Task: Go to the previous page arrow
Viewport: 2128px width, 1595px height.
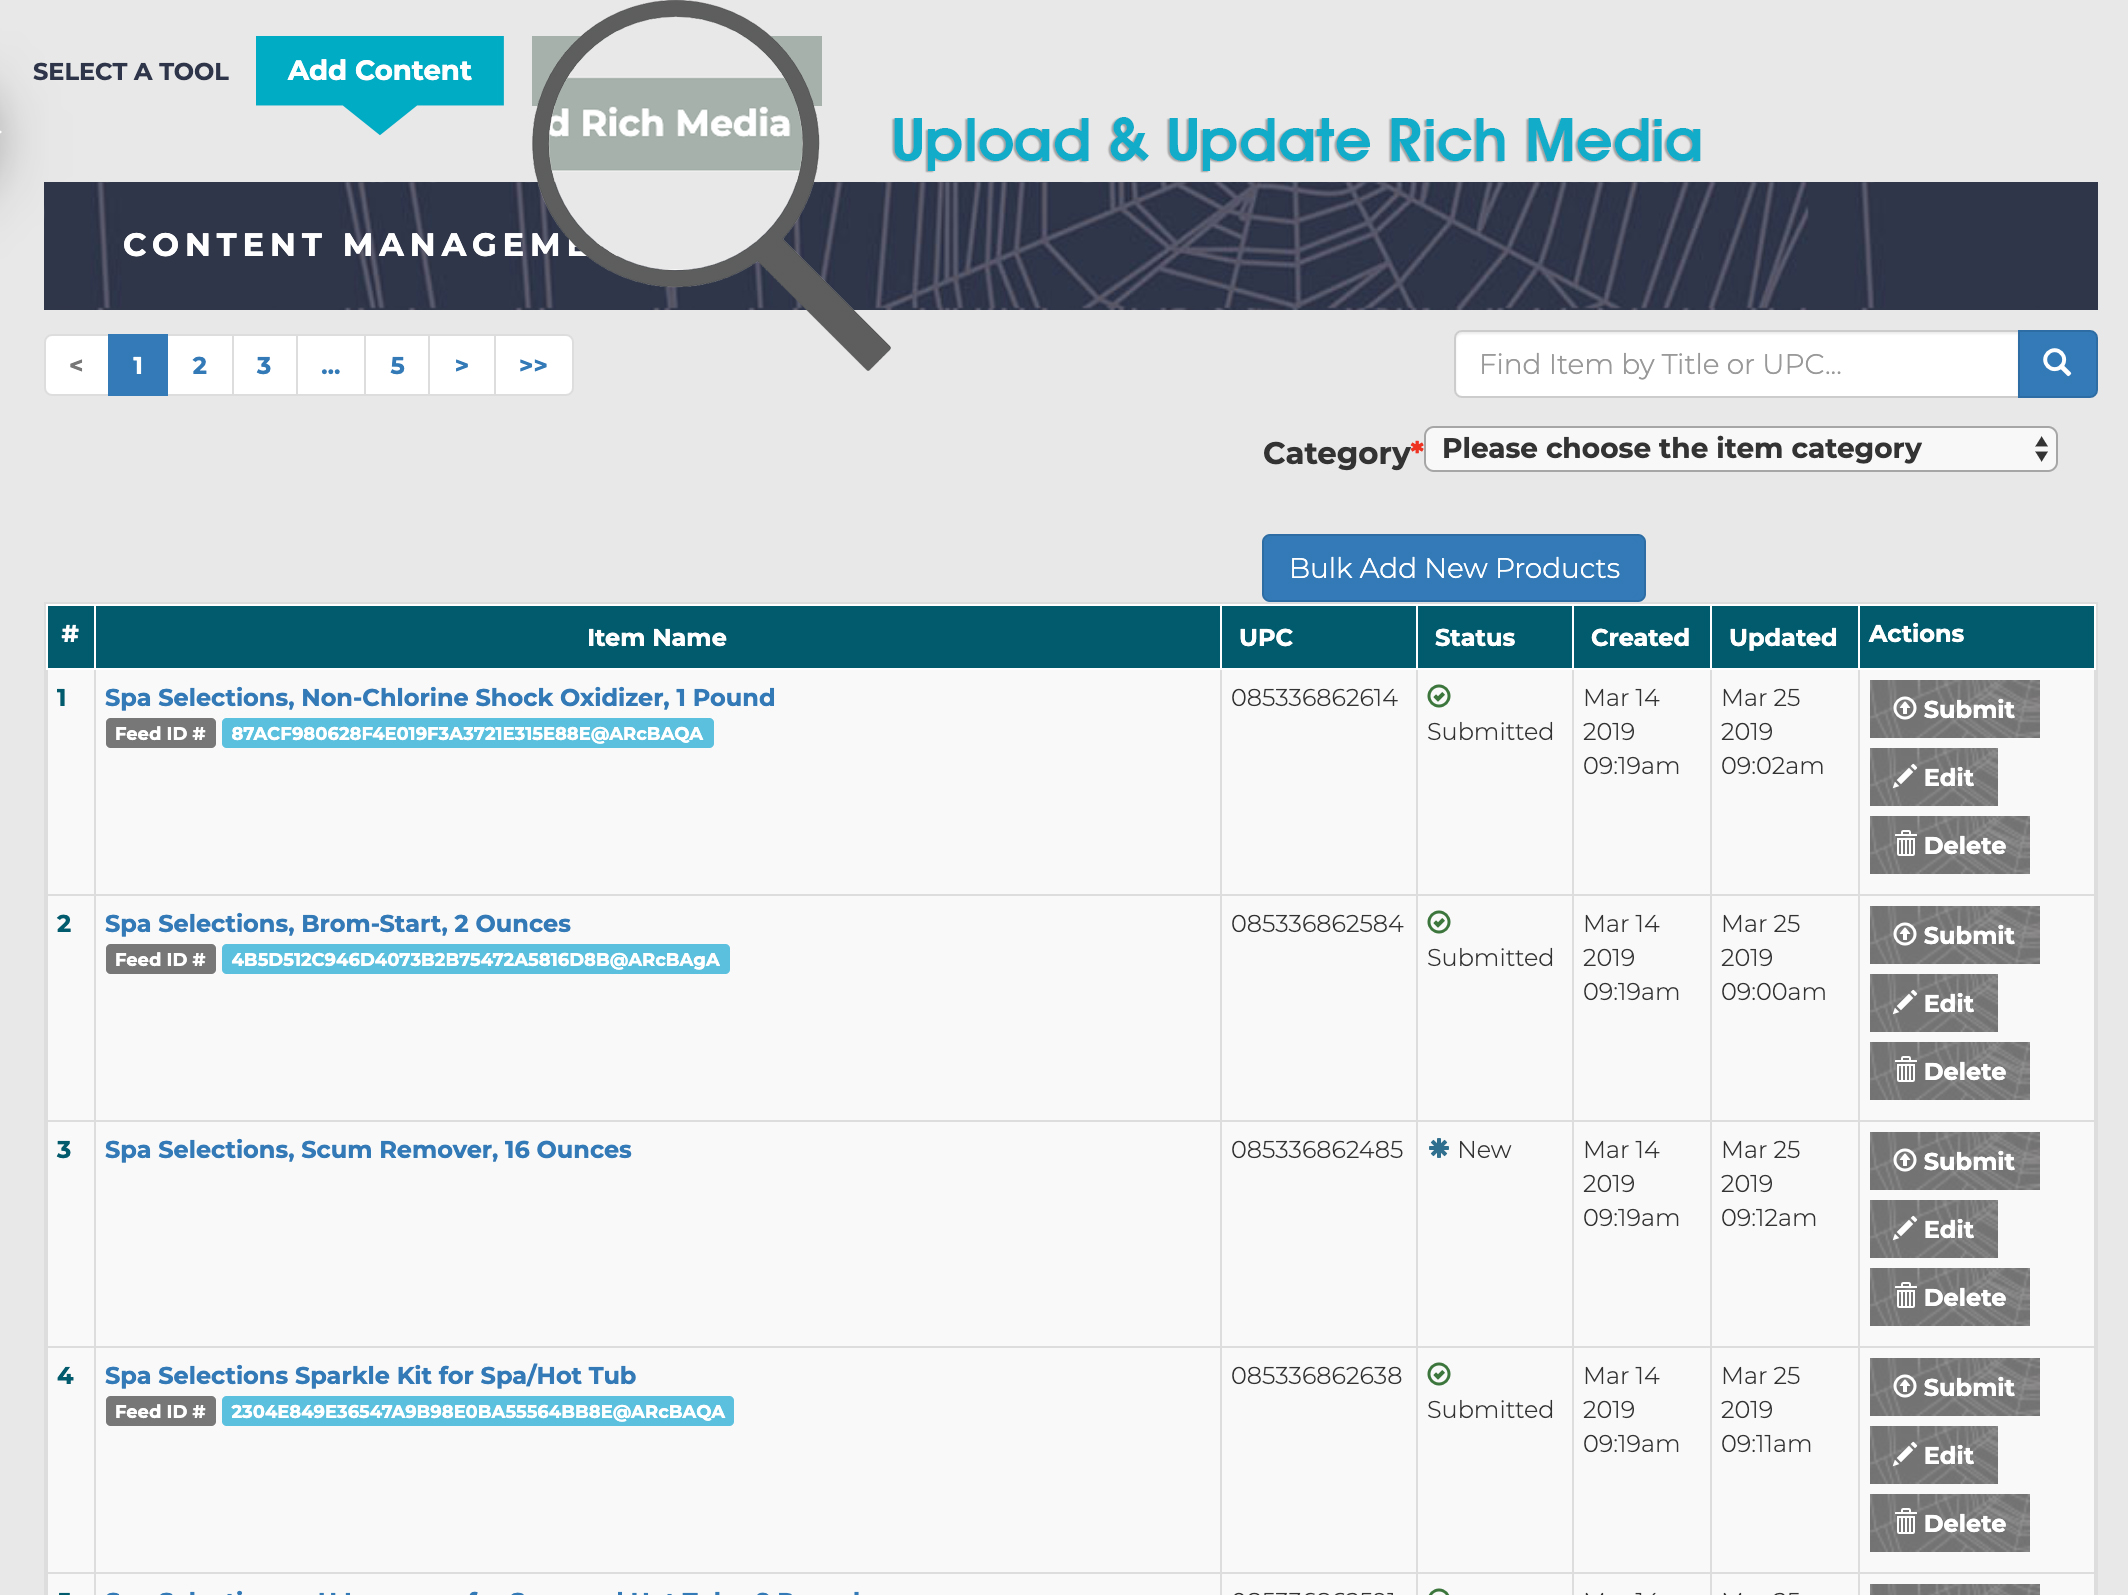Action: point(76,365)
